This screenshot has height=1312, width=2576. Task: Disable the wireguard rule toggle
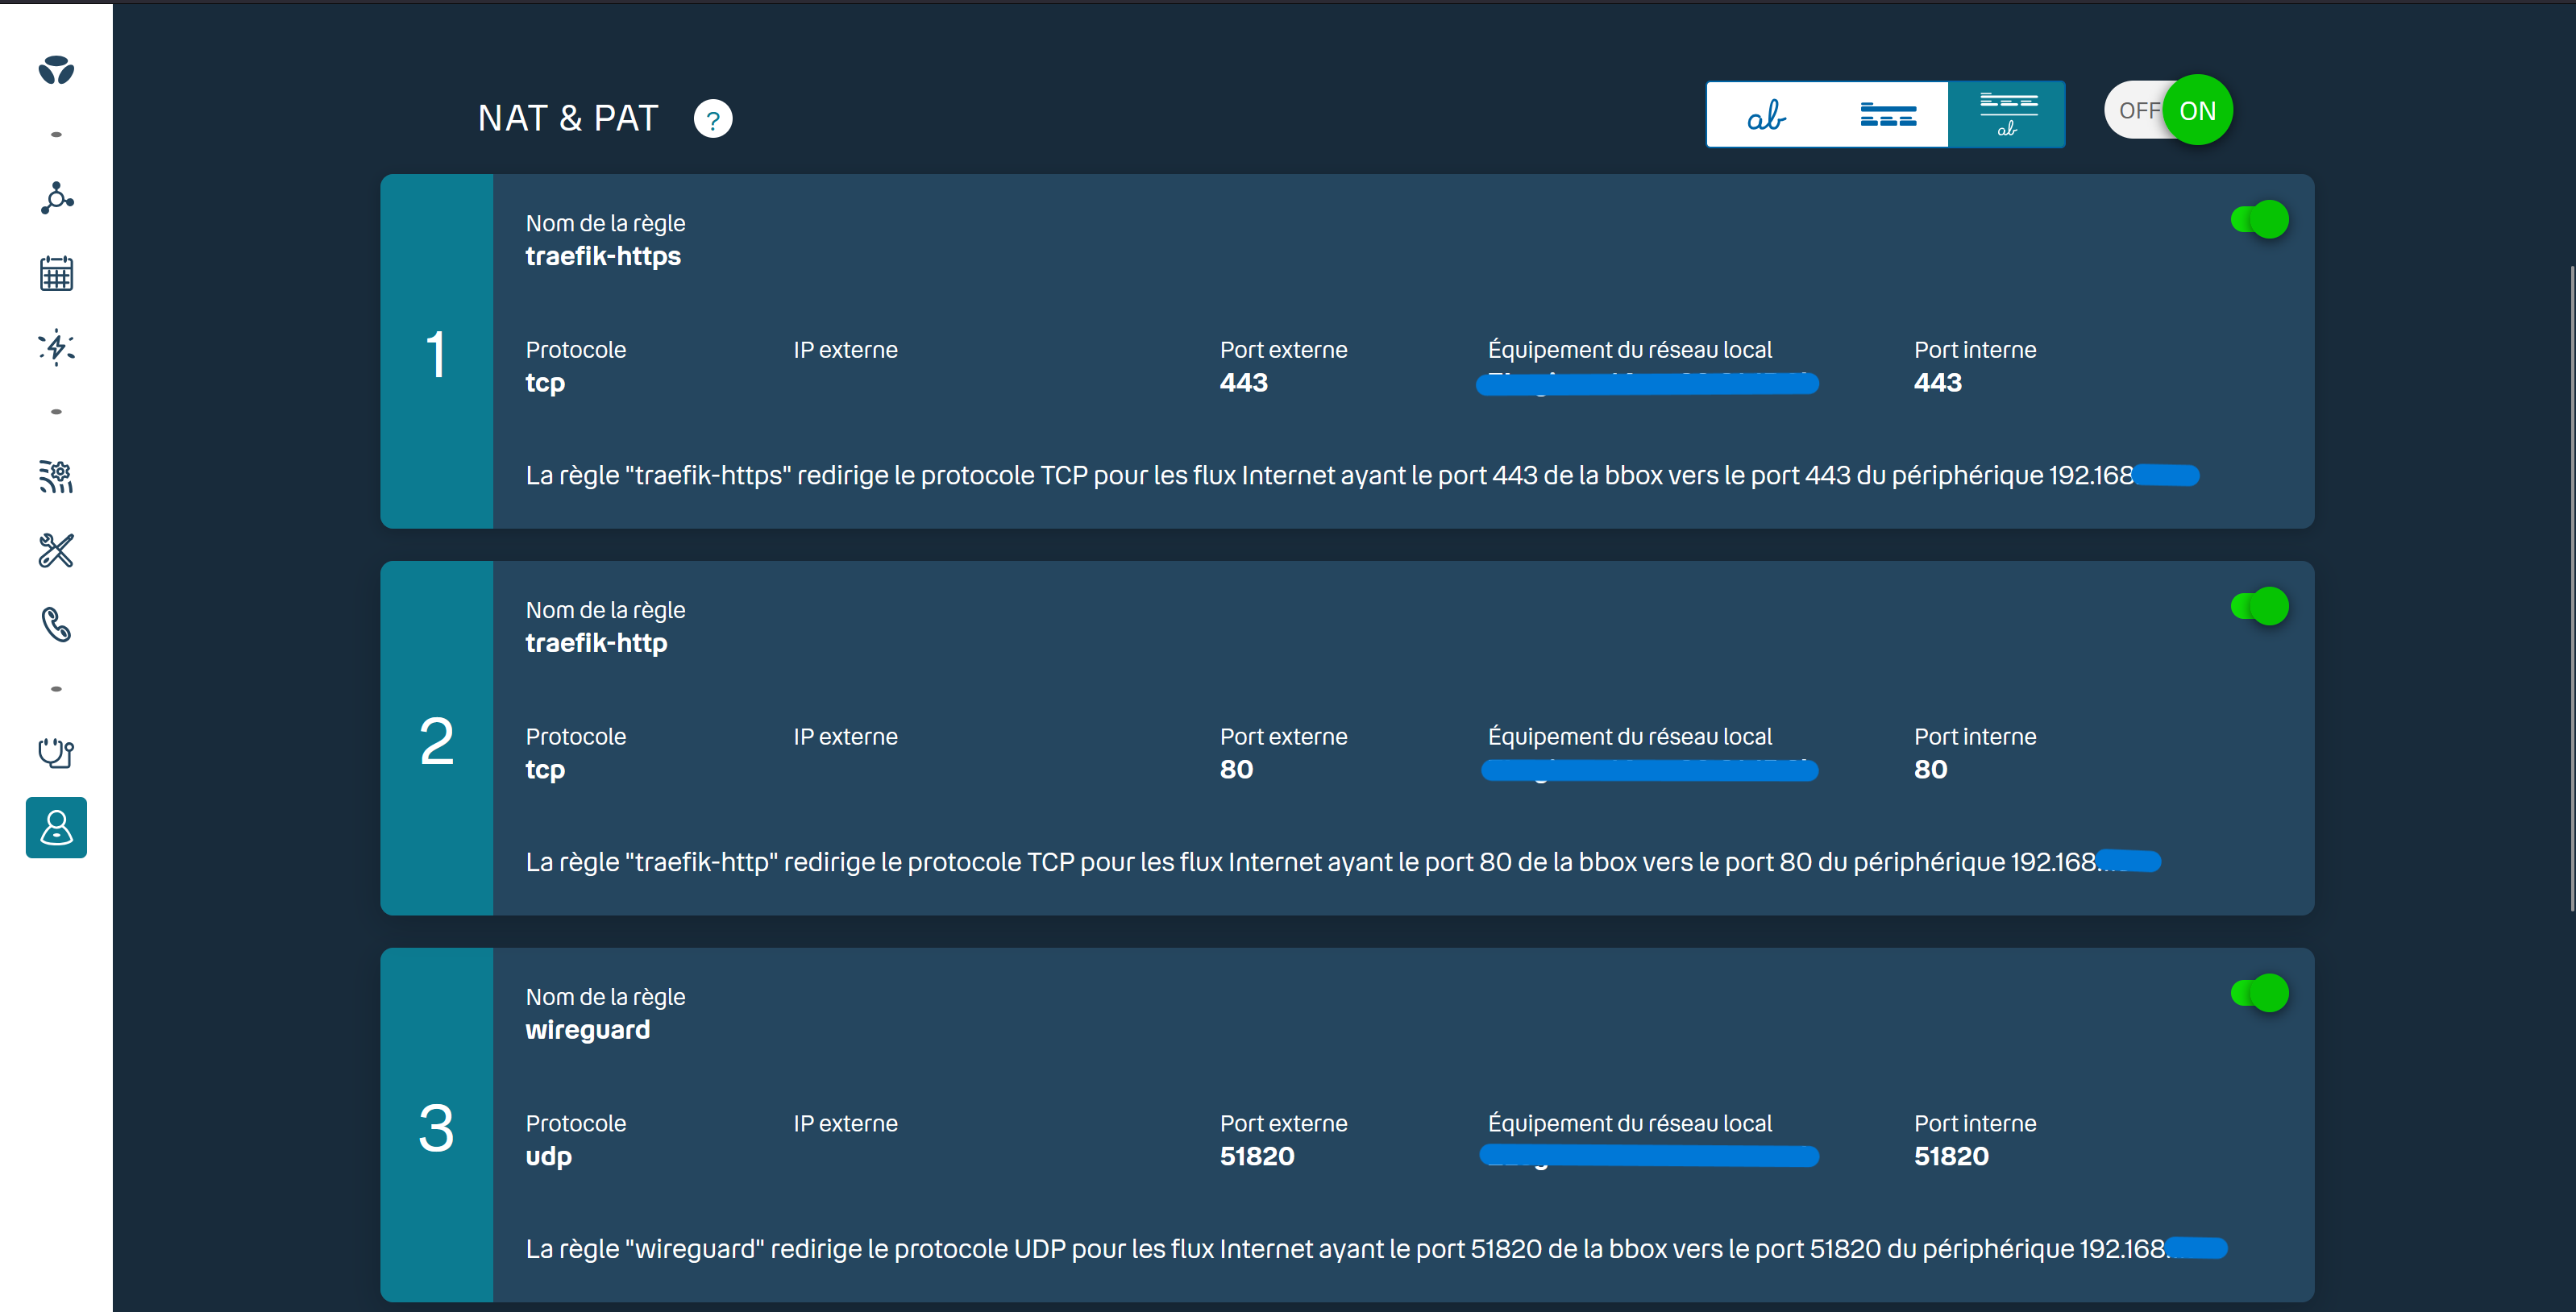pyautogui.click(x=2260, y=993)
